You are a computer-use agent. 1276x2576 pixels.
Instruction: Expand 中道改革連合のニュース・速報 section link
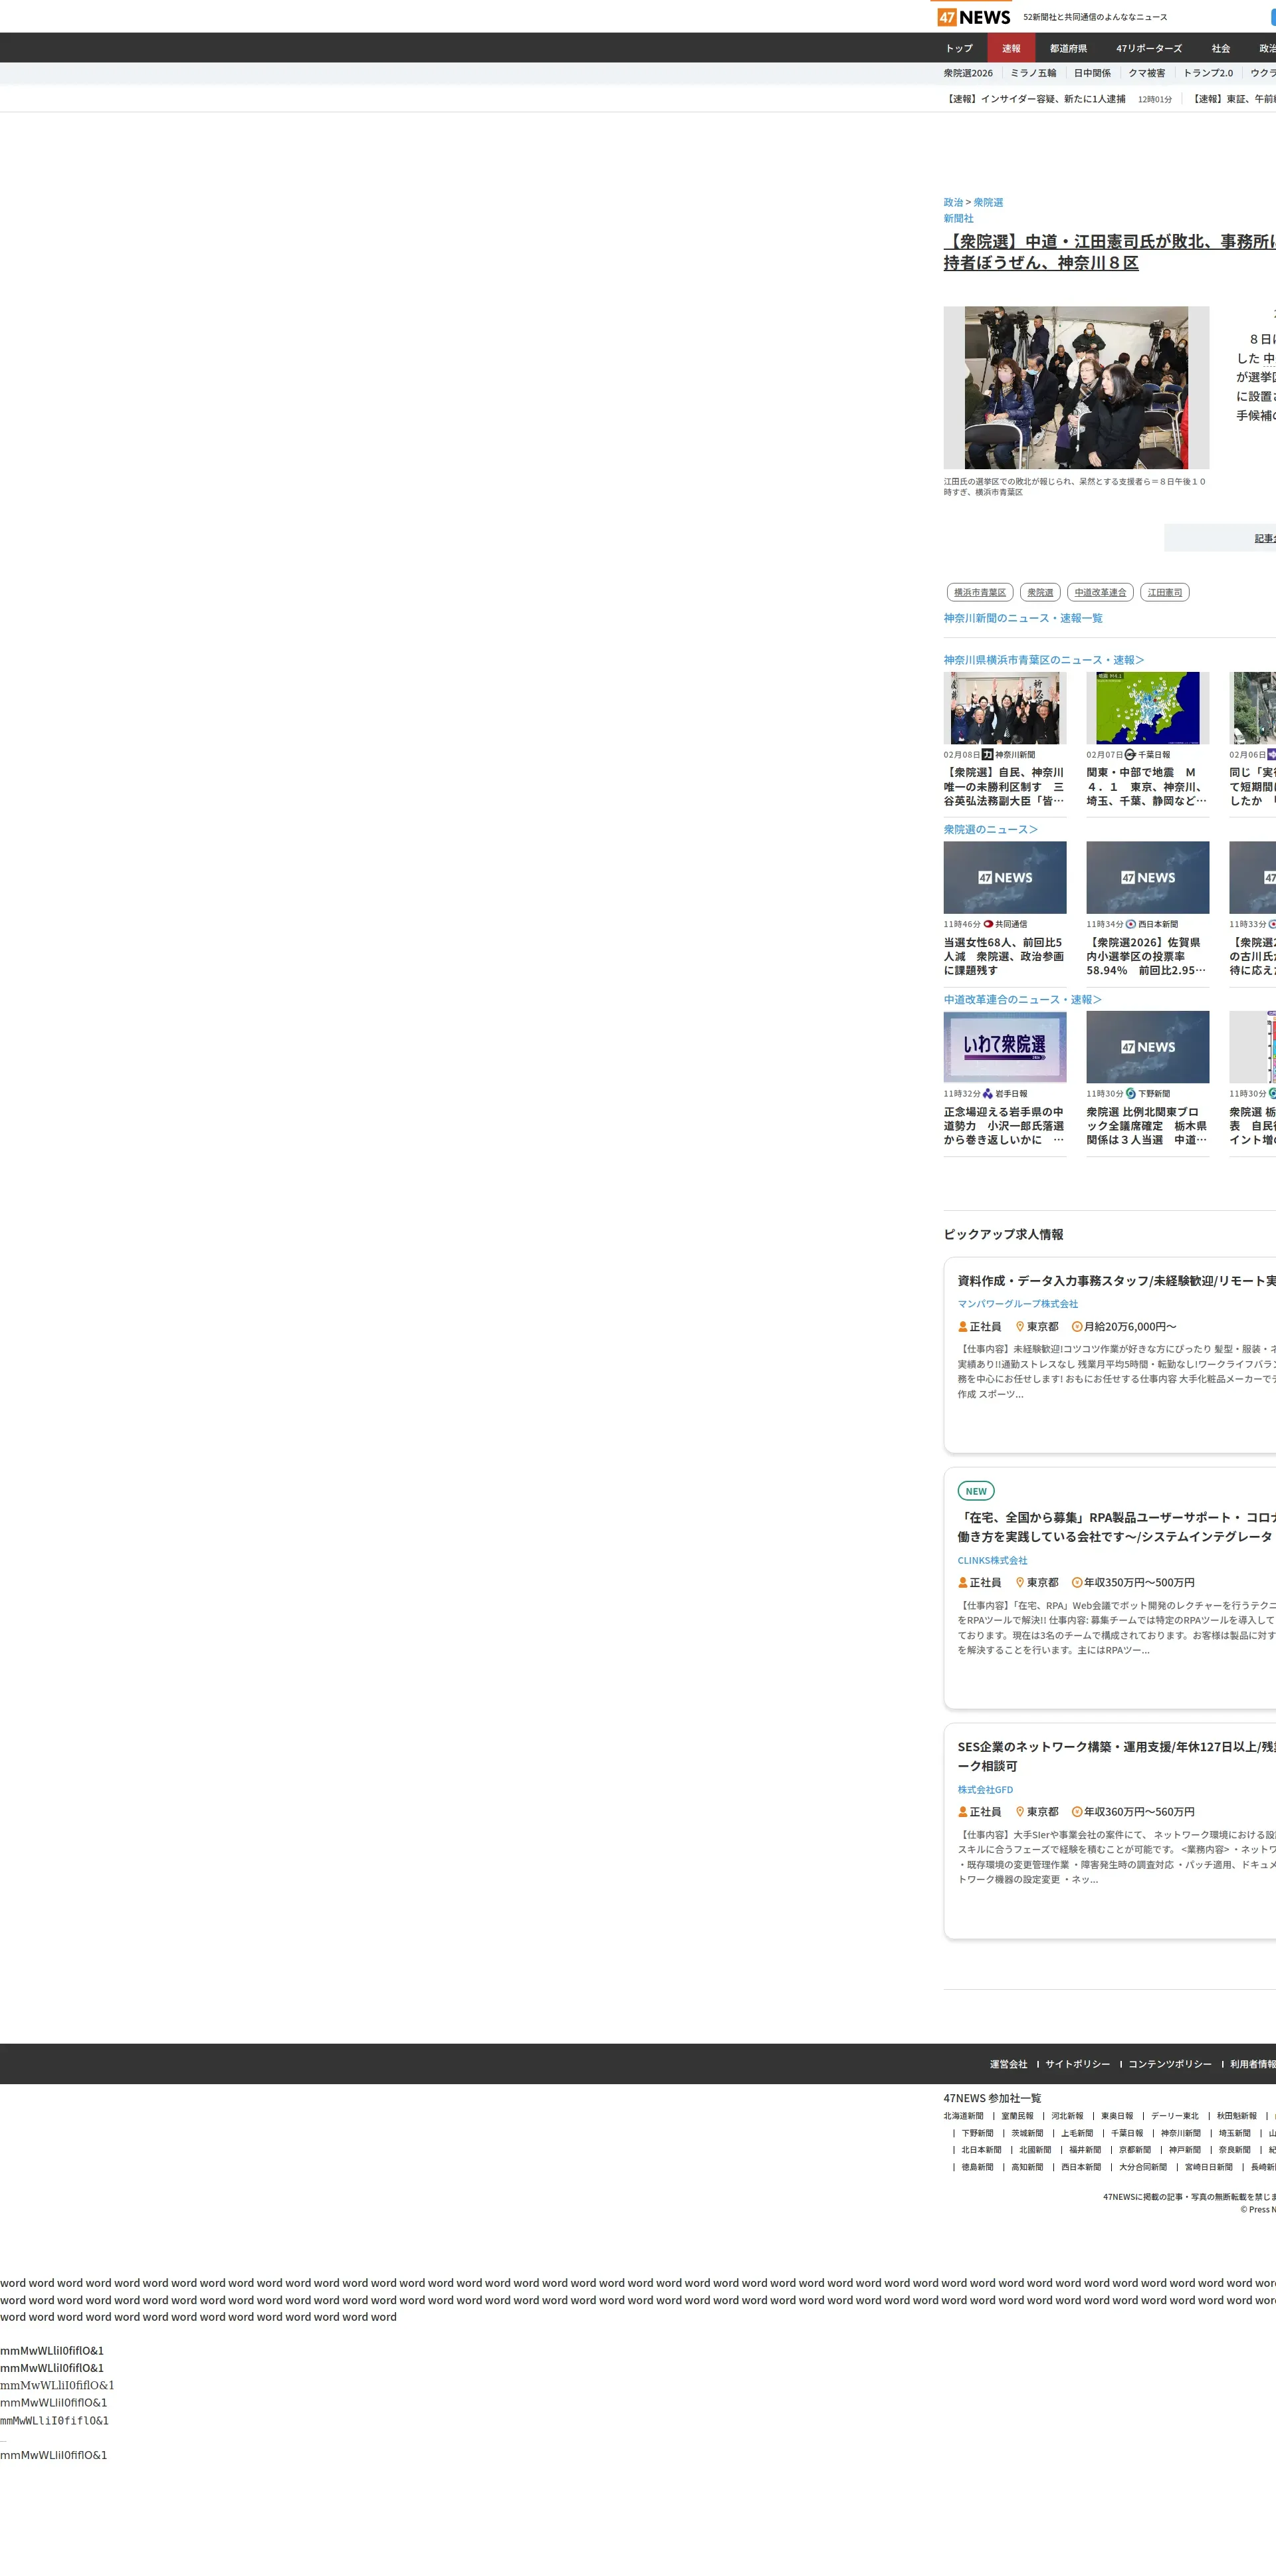point(1022,999)
